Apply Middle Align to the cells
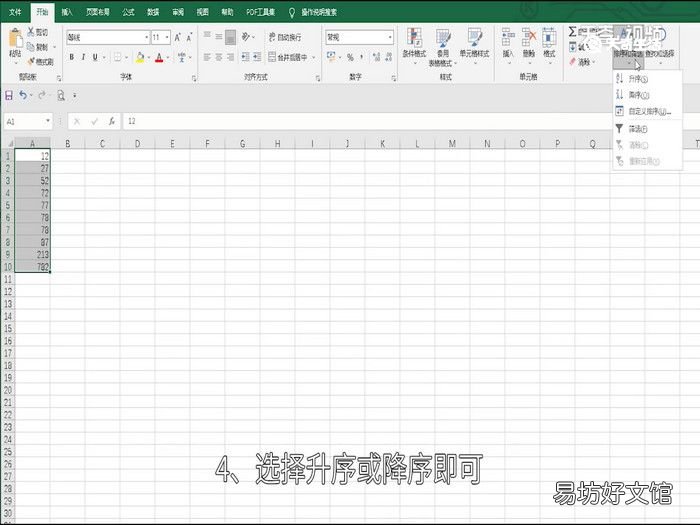This screenshot has width=700, height=525. pyautogui.click(x=219, y=36)
